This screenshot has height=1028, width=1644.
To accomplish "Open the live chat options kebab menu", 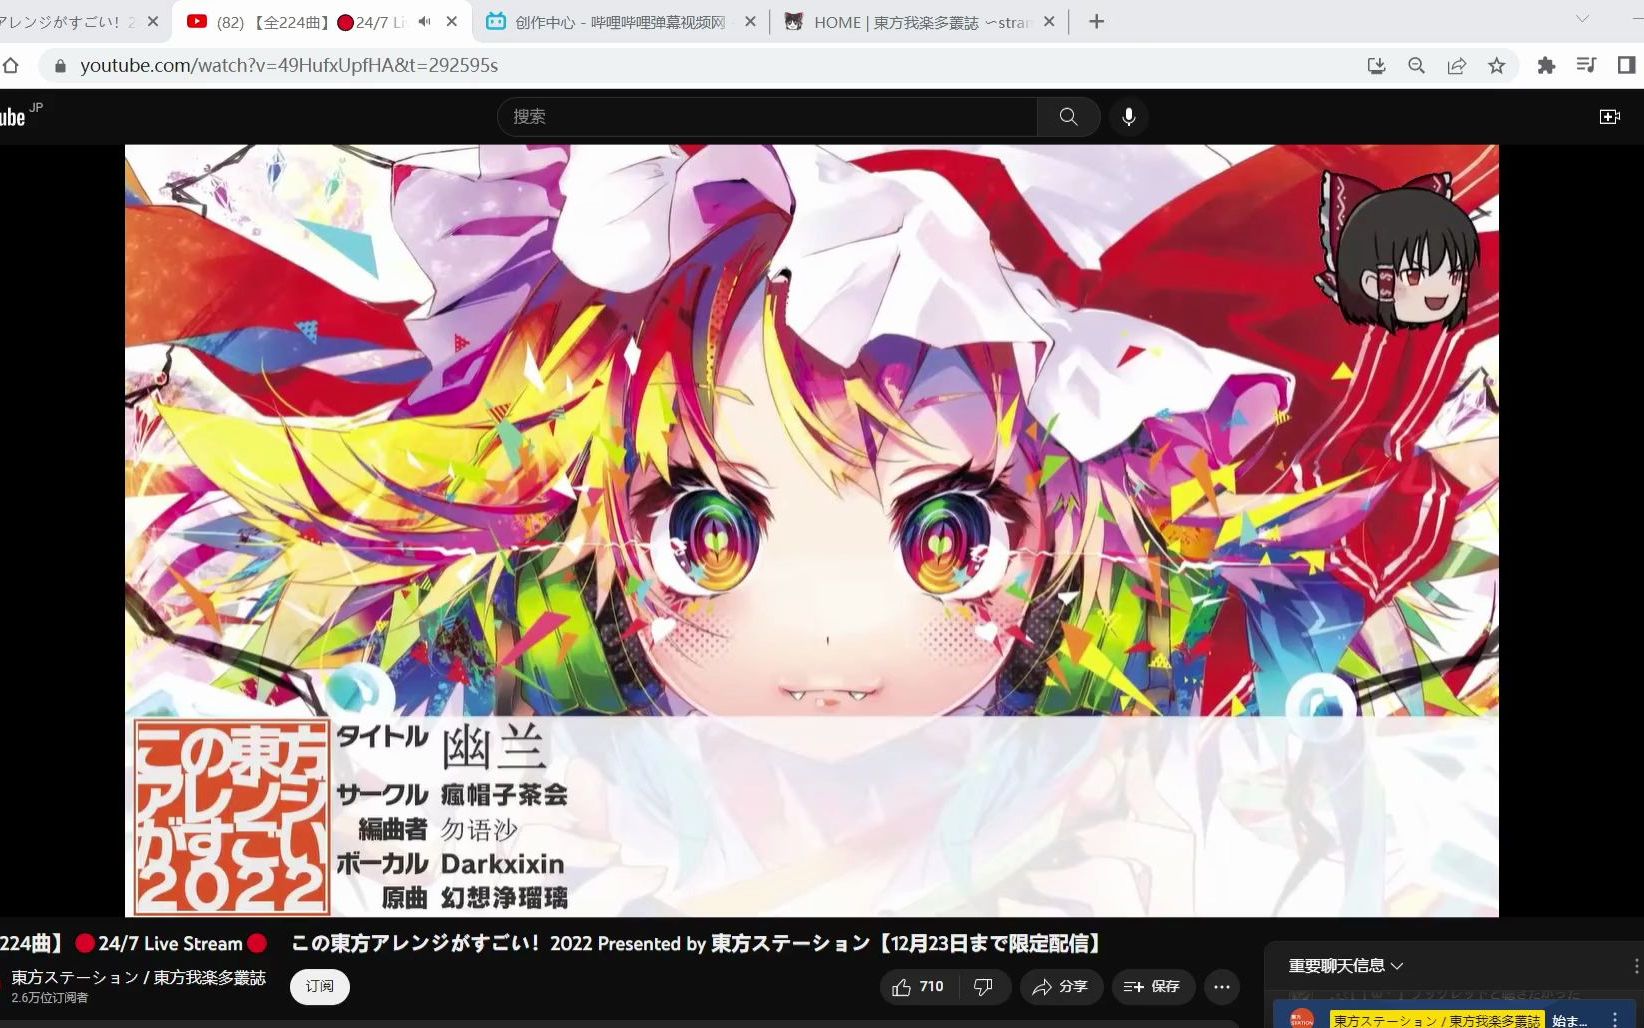I will pos(1636,965).
